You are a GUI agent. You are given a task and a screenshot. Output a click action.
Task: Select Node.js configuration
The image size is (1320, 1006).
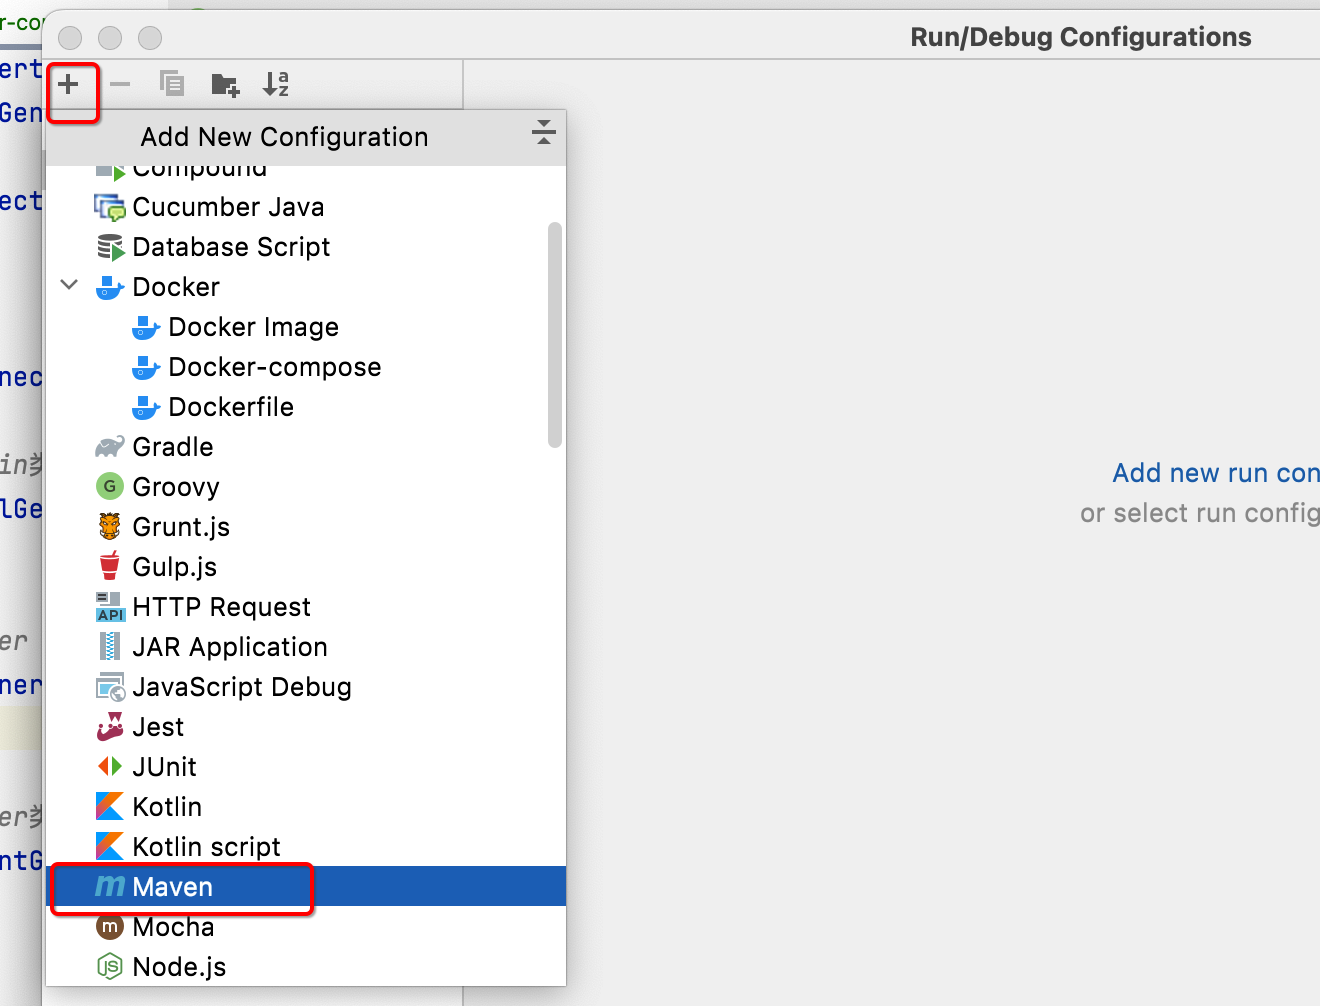point(306,967)
